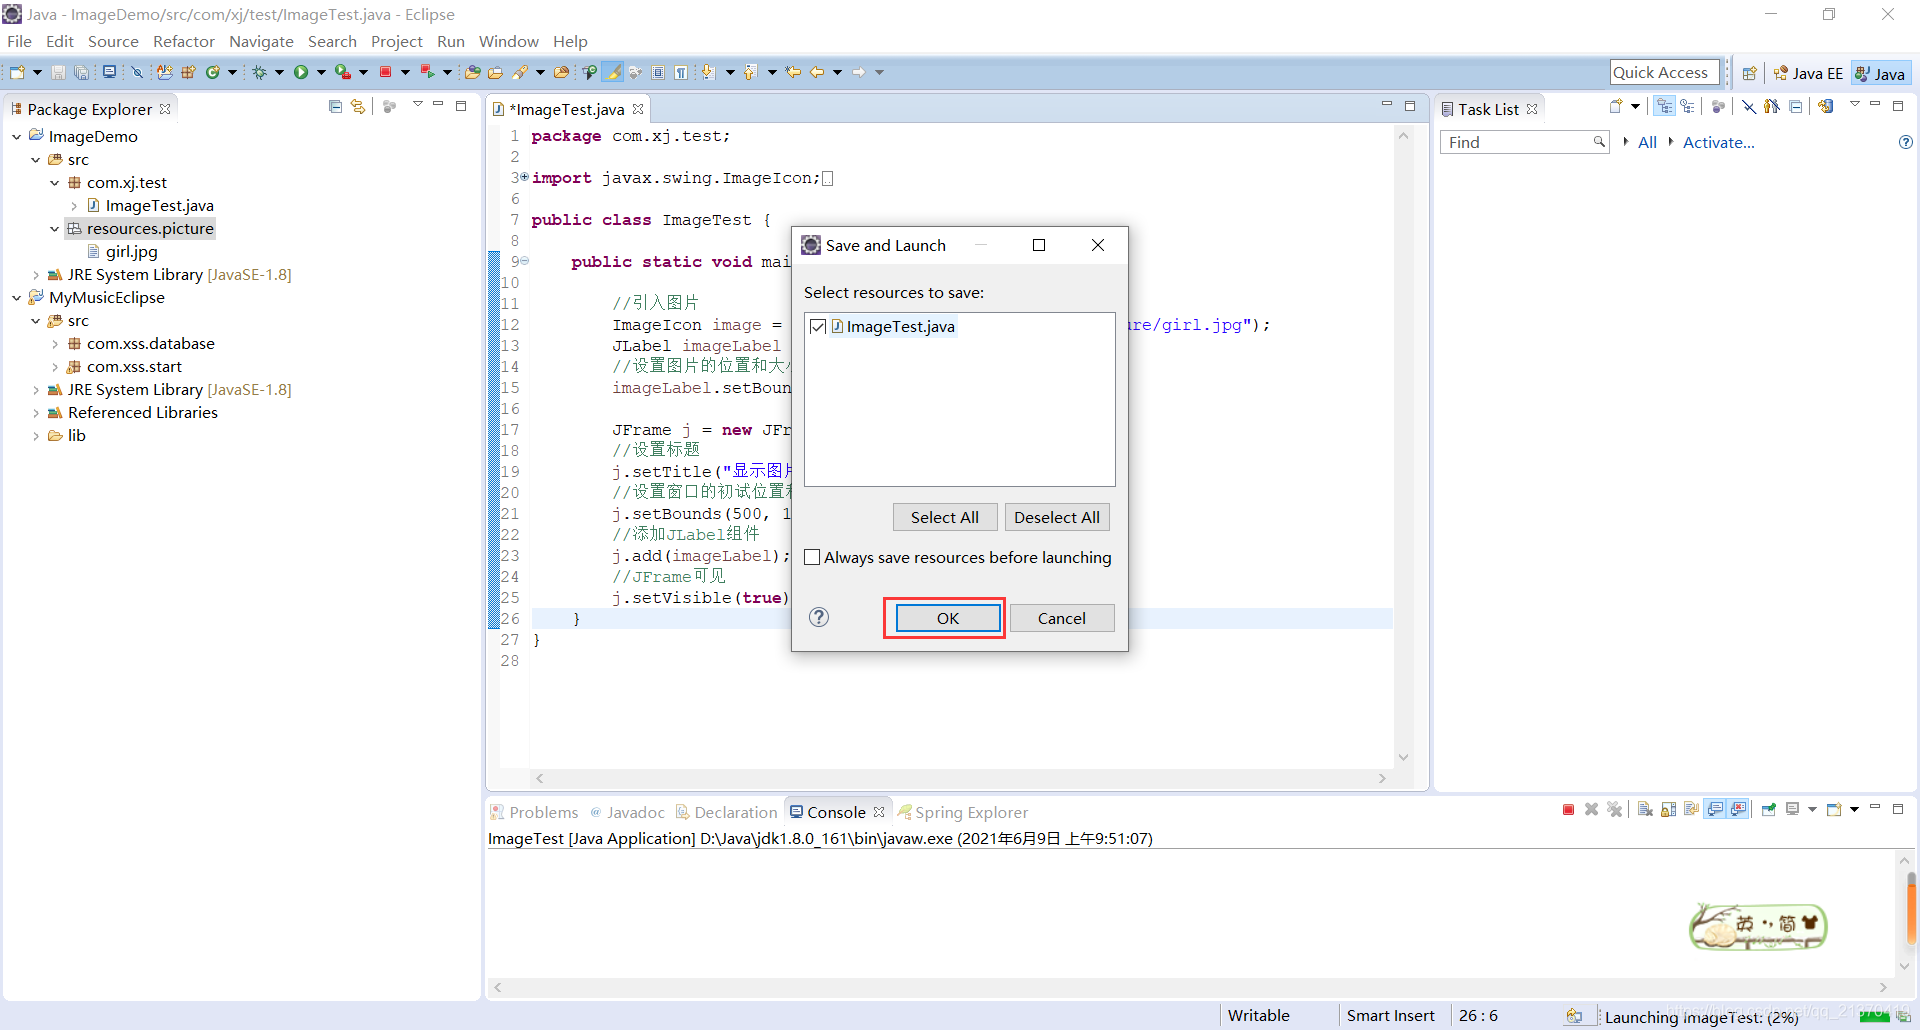Switch to Spring Explorer tab
The width and height of the screenshot is (1920, 1030).
tap(963, 812)
